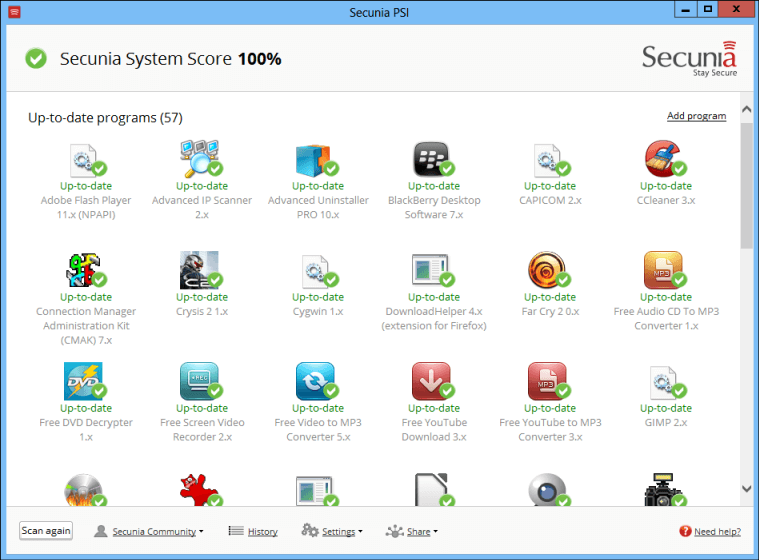The image size is (759, 560).
Task: Click the CCleaner 3.x label
Action: pos(666,200)
